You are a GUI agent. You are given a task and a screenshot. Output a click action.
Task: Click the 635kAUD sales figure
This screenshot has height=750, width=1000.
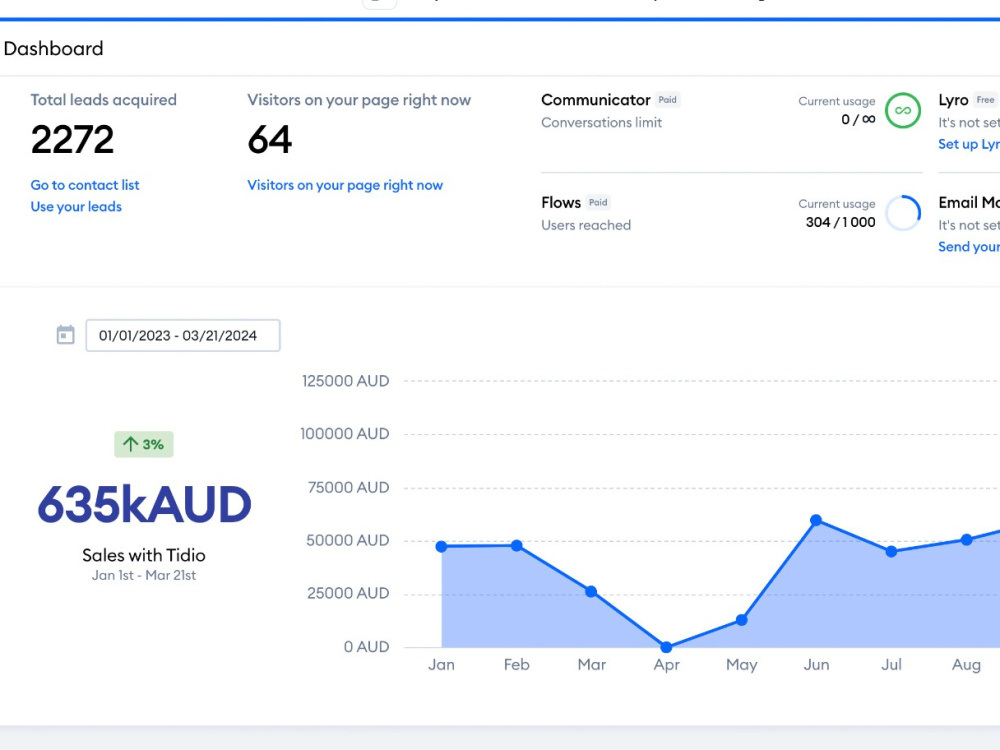144,504
